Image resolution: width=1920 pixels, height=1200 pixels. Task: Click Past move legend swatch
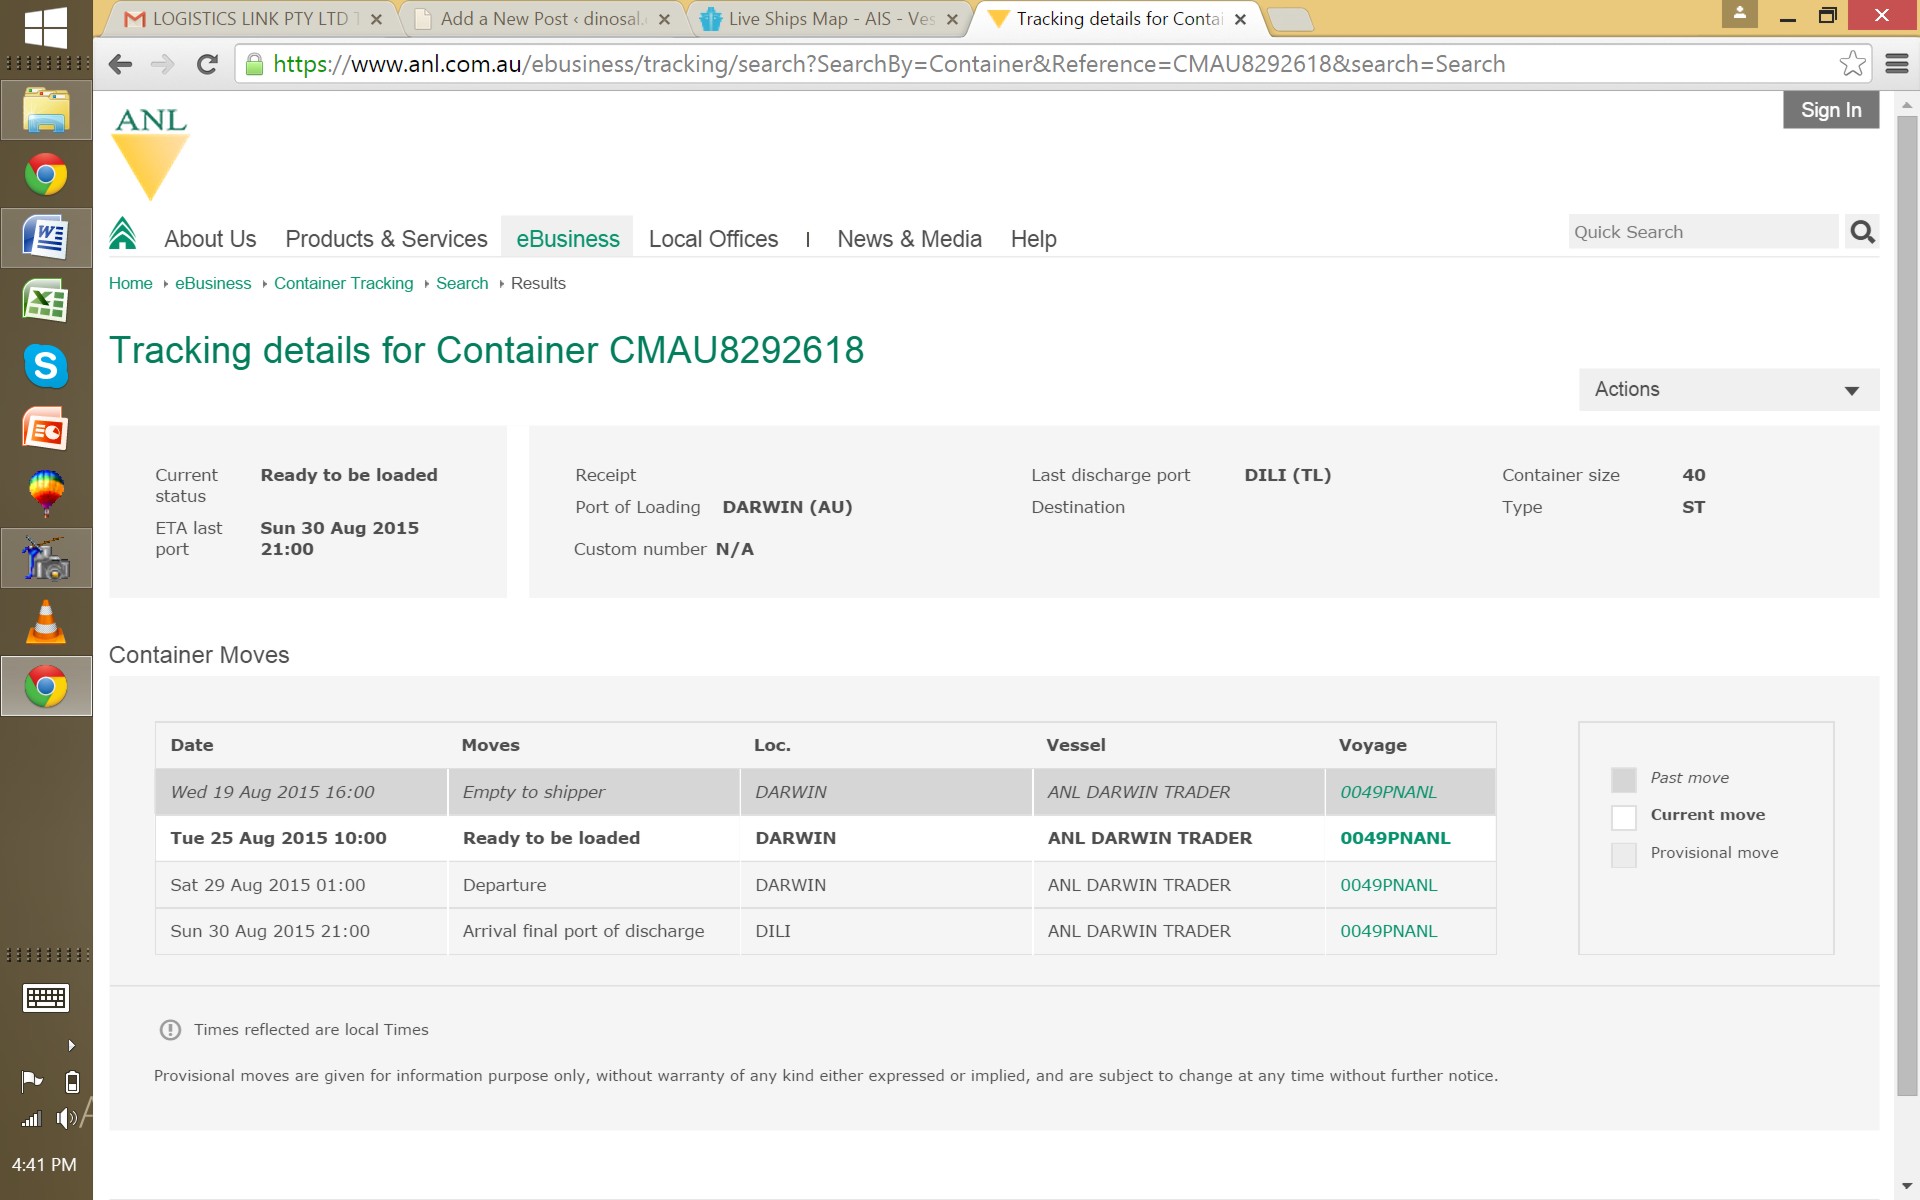[1623, 779]
